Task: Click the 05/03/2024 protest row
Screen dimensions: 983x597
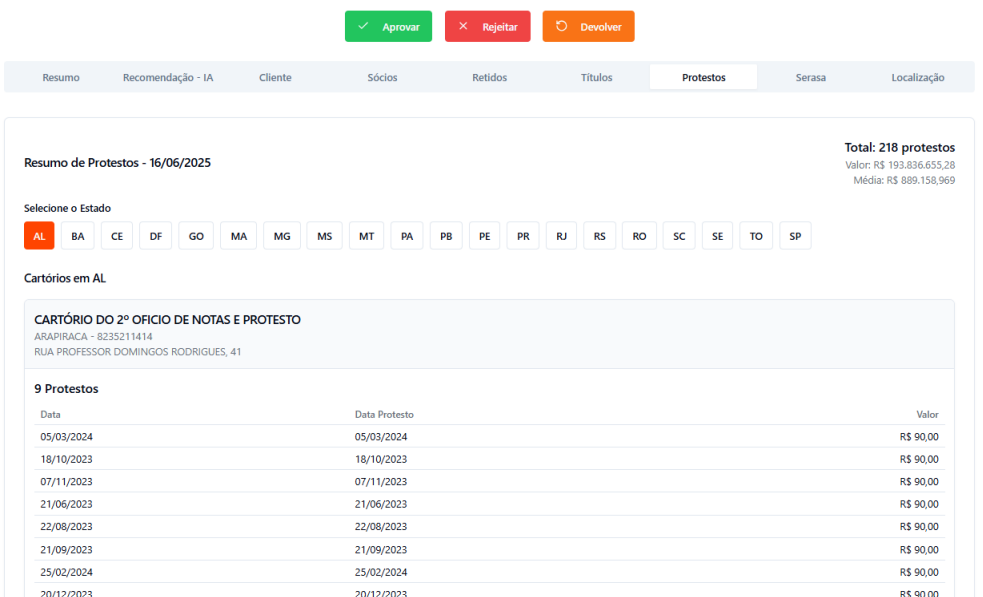Action: (x=489, y=437)
